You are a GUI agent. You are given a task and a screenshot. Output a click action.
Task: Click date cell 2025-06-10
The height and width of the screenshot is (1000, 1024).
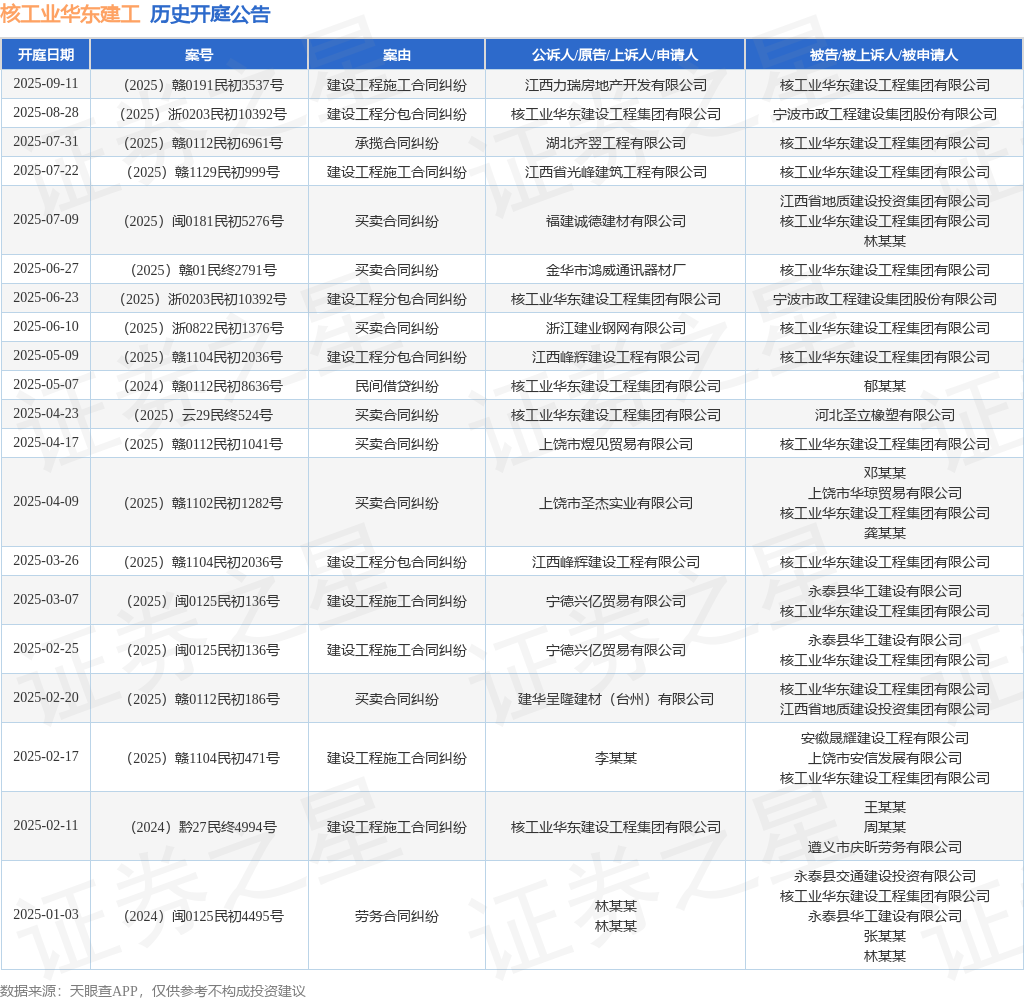pyautogui.click(x=46, y=326)
